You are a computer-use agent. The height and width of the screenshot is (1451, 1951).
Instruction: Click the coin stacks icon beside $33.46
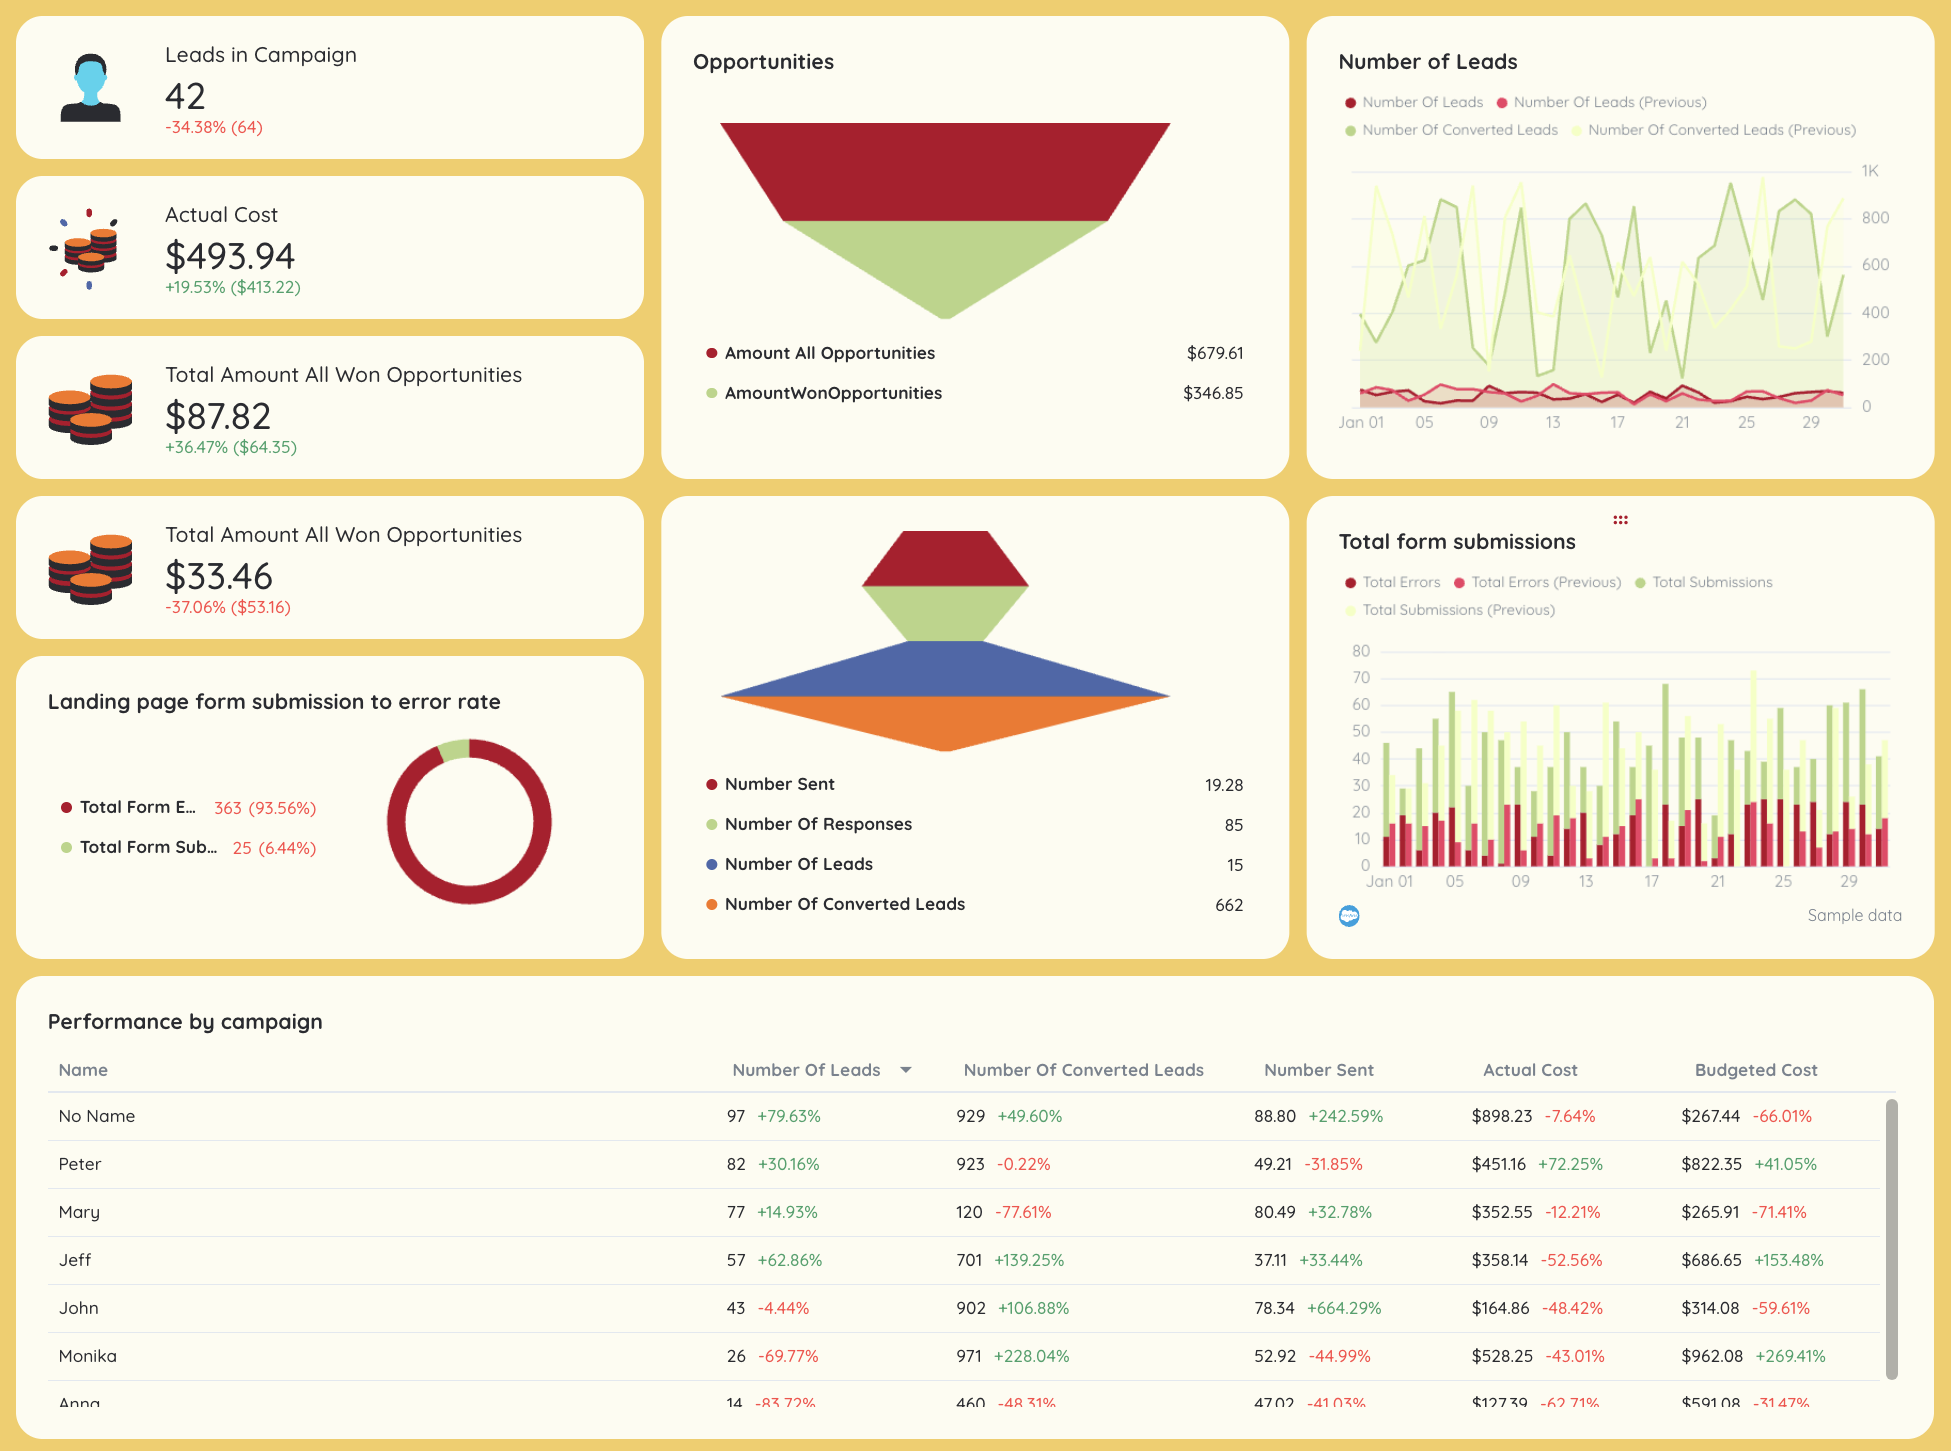89,568
